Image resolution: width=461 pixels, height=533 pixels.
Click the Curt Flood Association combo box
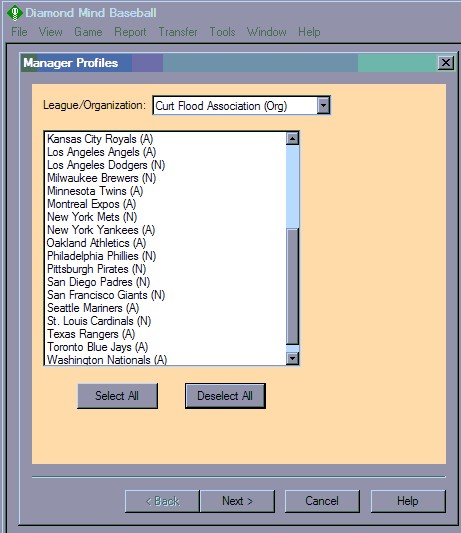[x=241, y=105]
